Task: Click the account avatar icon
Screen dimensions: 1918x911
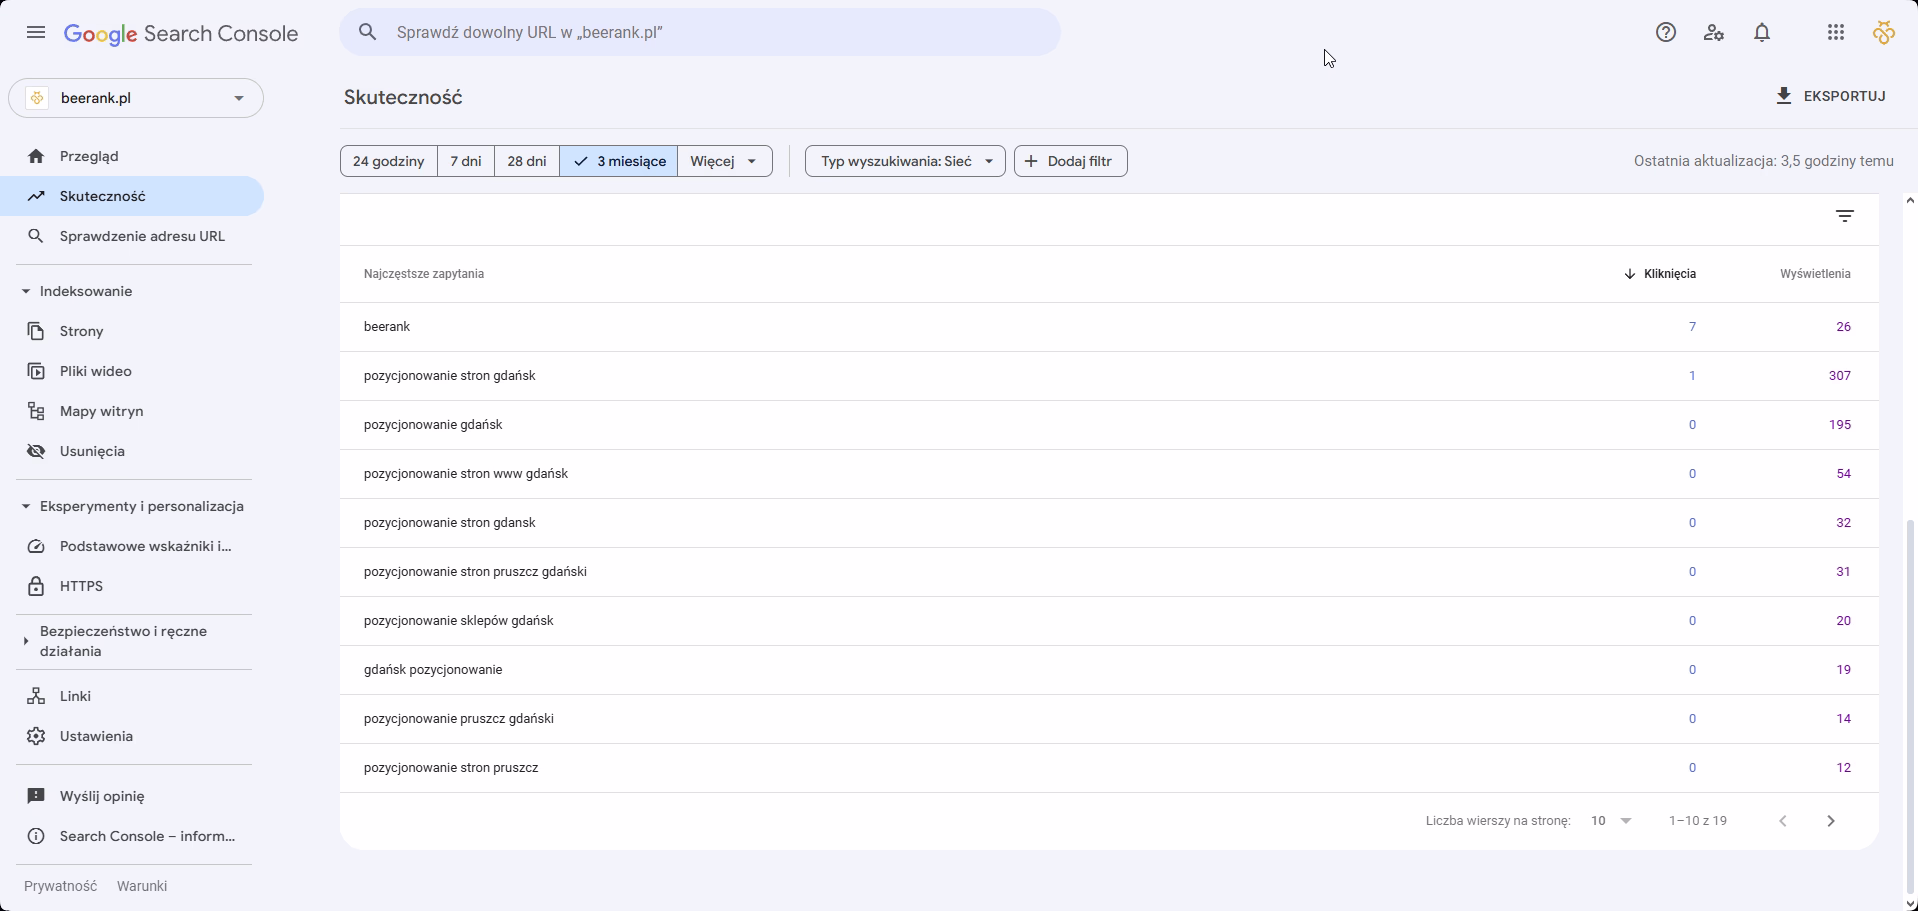Action: (1883, 33)
